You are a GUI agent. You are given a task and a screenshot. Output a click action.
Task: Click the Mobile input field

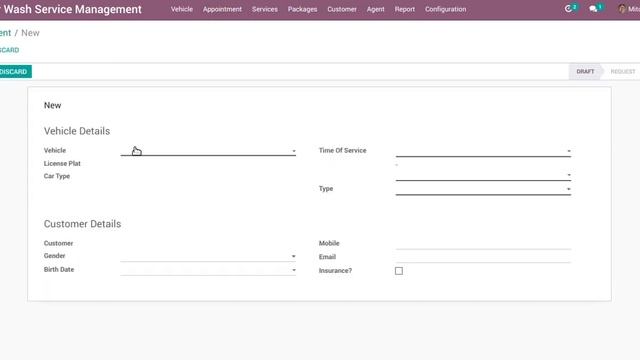click(483, 244)
